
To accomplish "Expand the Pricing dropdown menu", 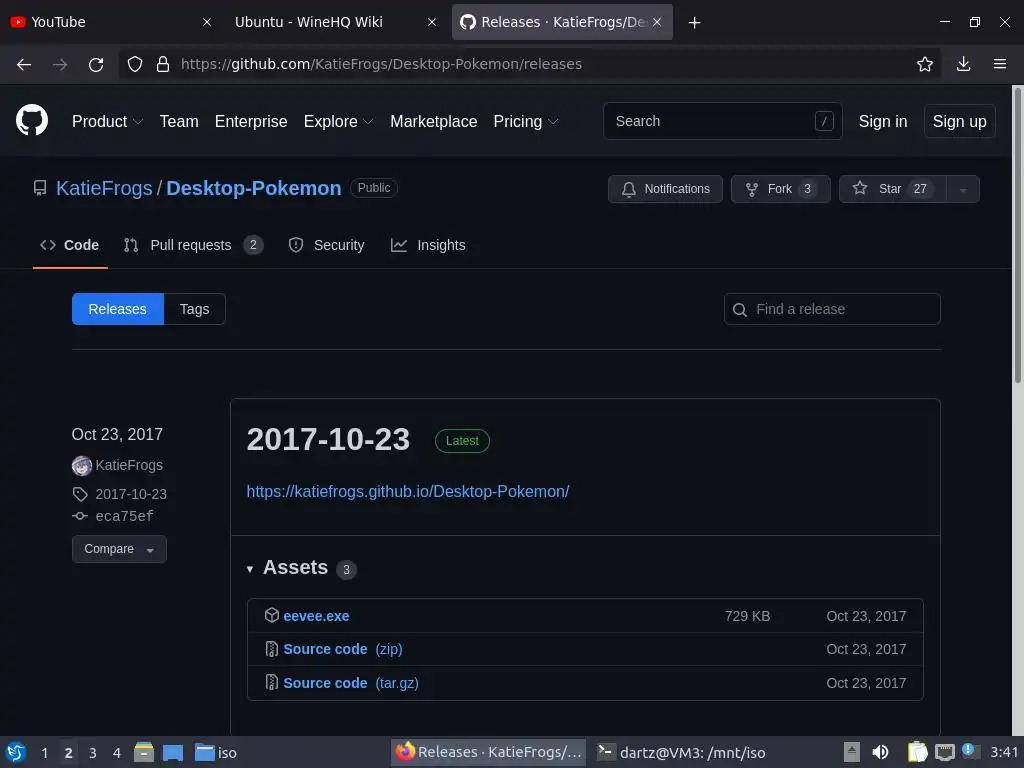I will coord(526,121).
